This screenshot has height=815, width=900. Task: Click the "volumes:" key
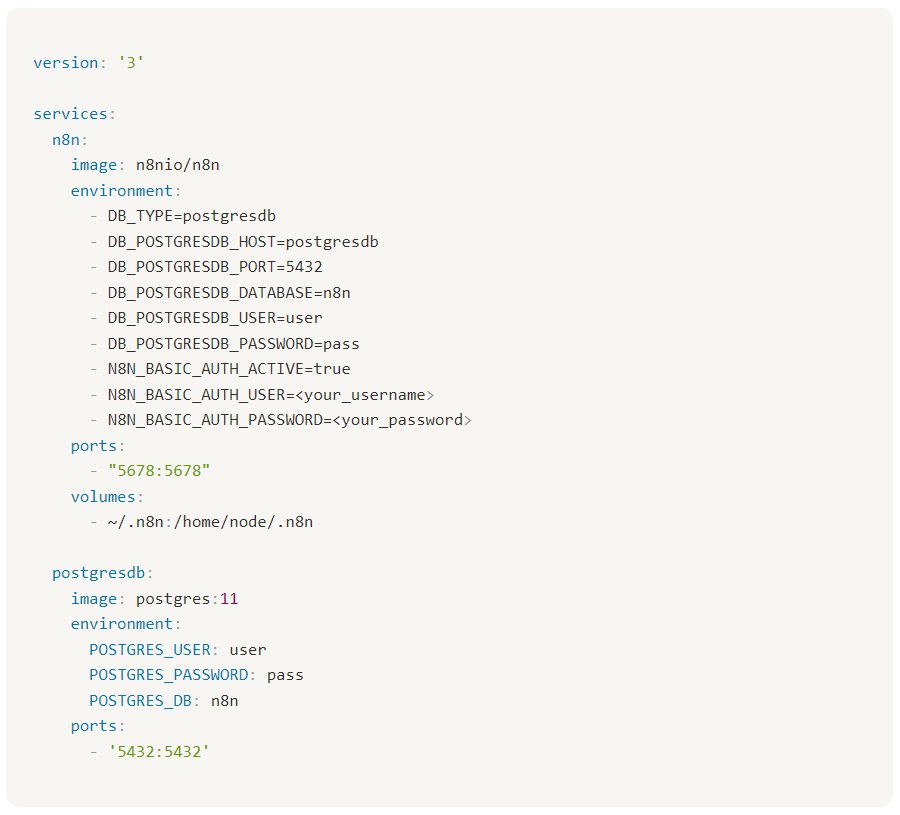(x=107, y=496)
